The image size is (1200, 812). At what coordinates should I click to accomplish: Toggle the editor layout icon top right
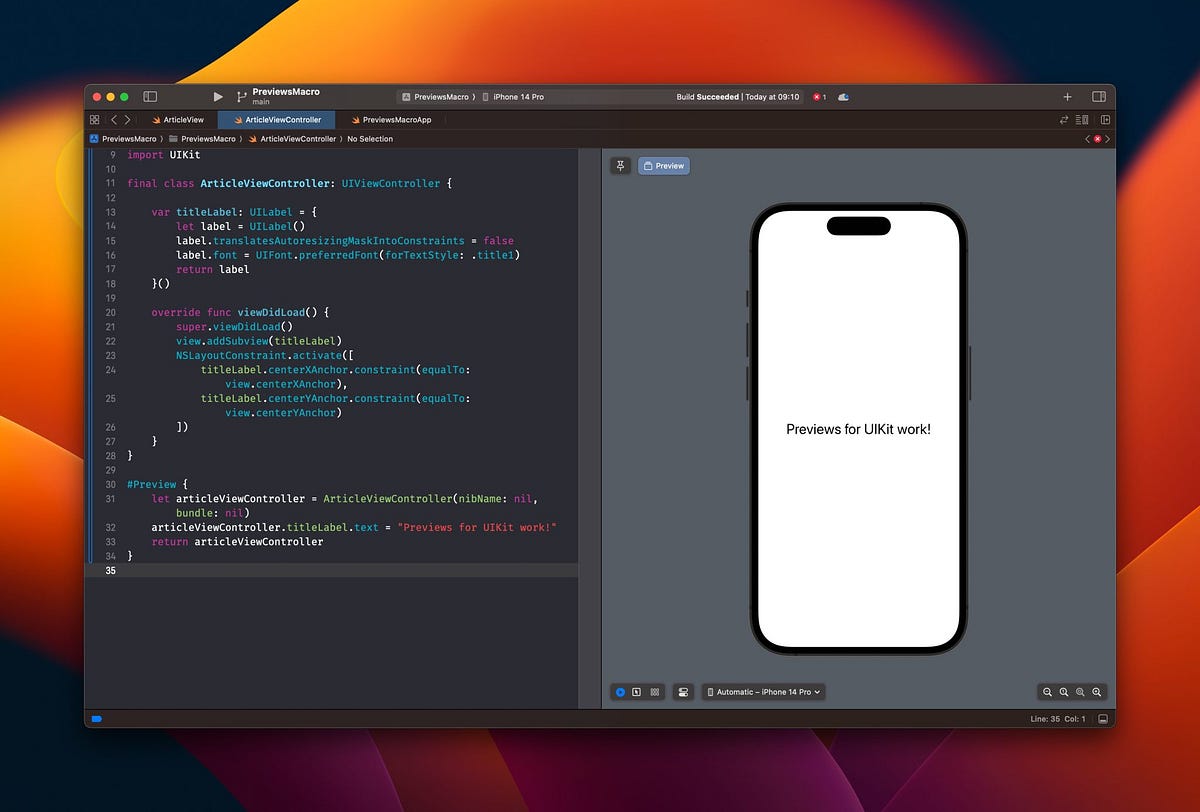pyautogui.click(x=1098, y=97)
